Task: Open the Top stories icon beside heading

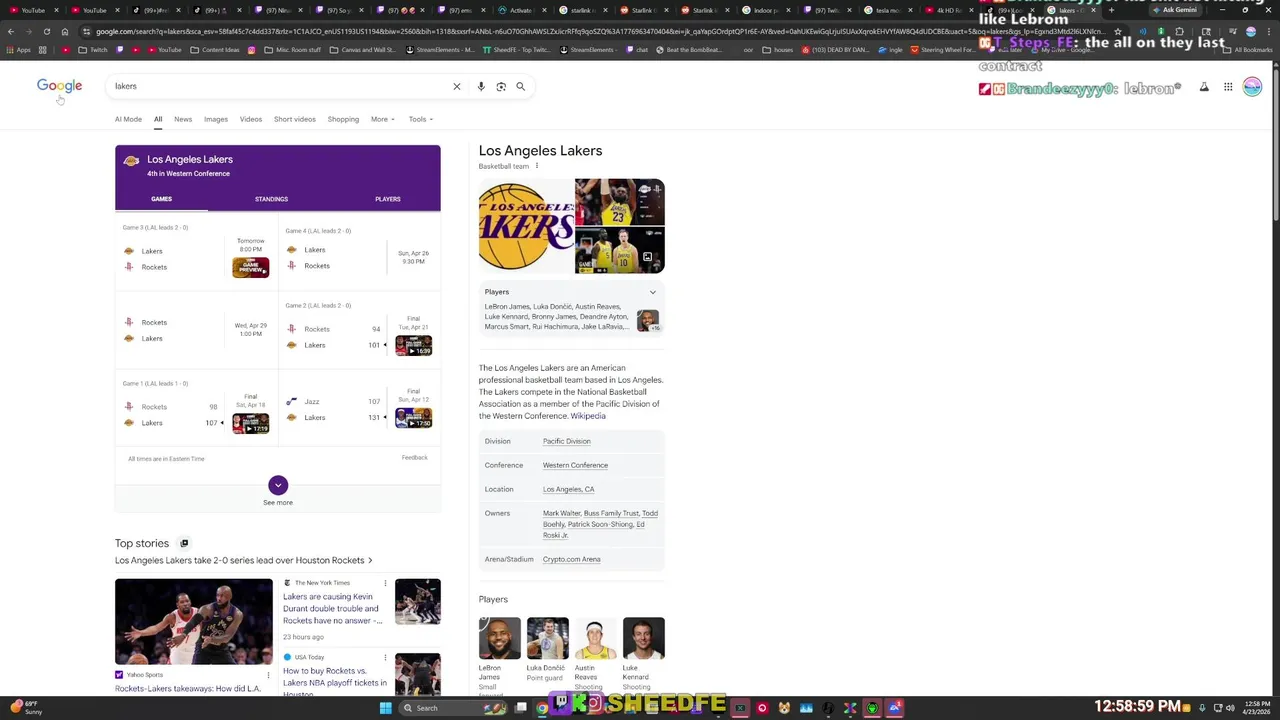Action: [184, 543]
